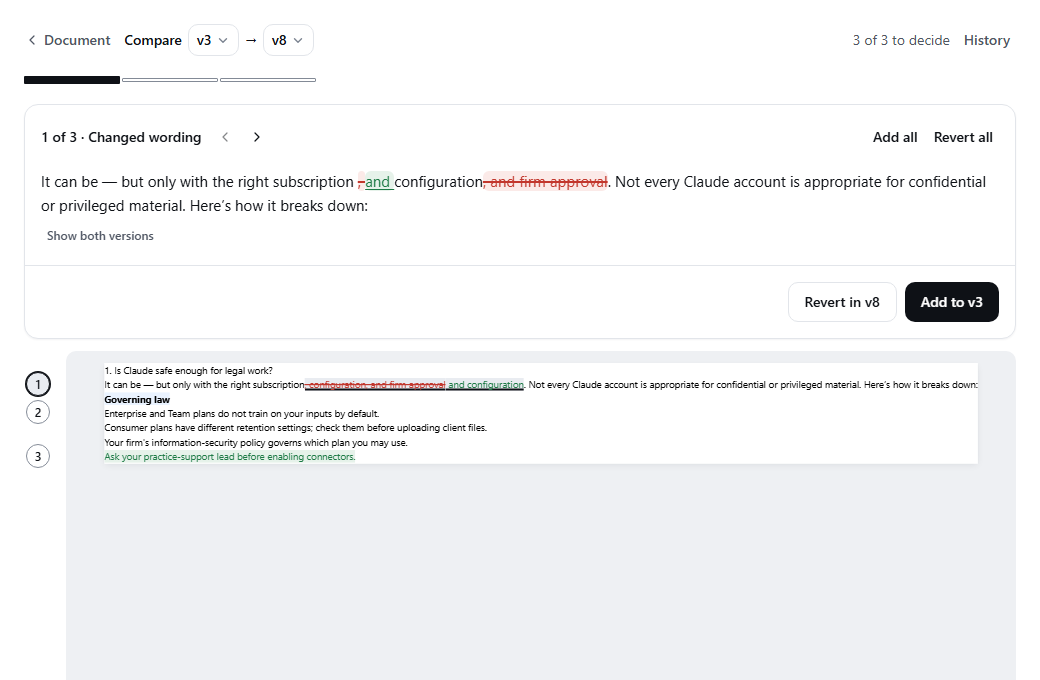The width and height of the screenshot is (1040, 680).
Task: Click 'Your firm's information-security policy' line
Action: pyautogui.click(x=255, y=442)
